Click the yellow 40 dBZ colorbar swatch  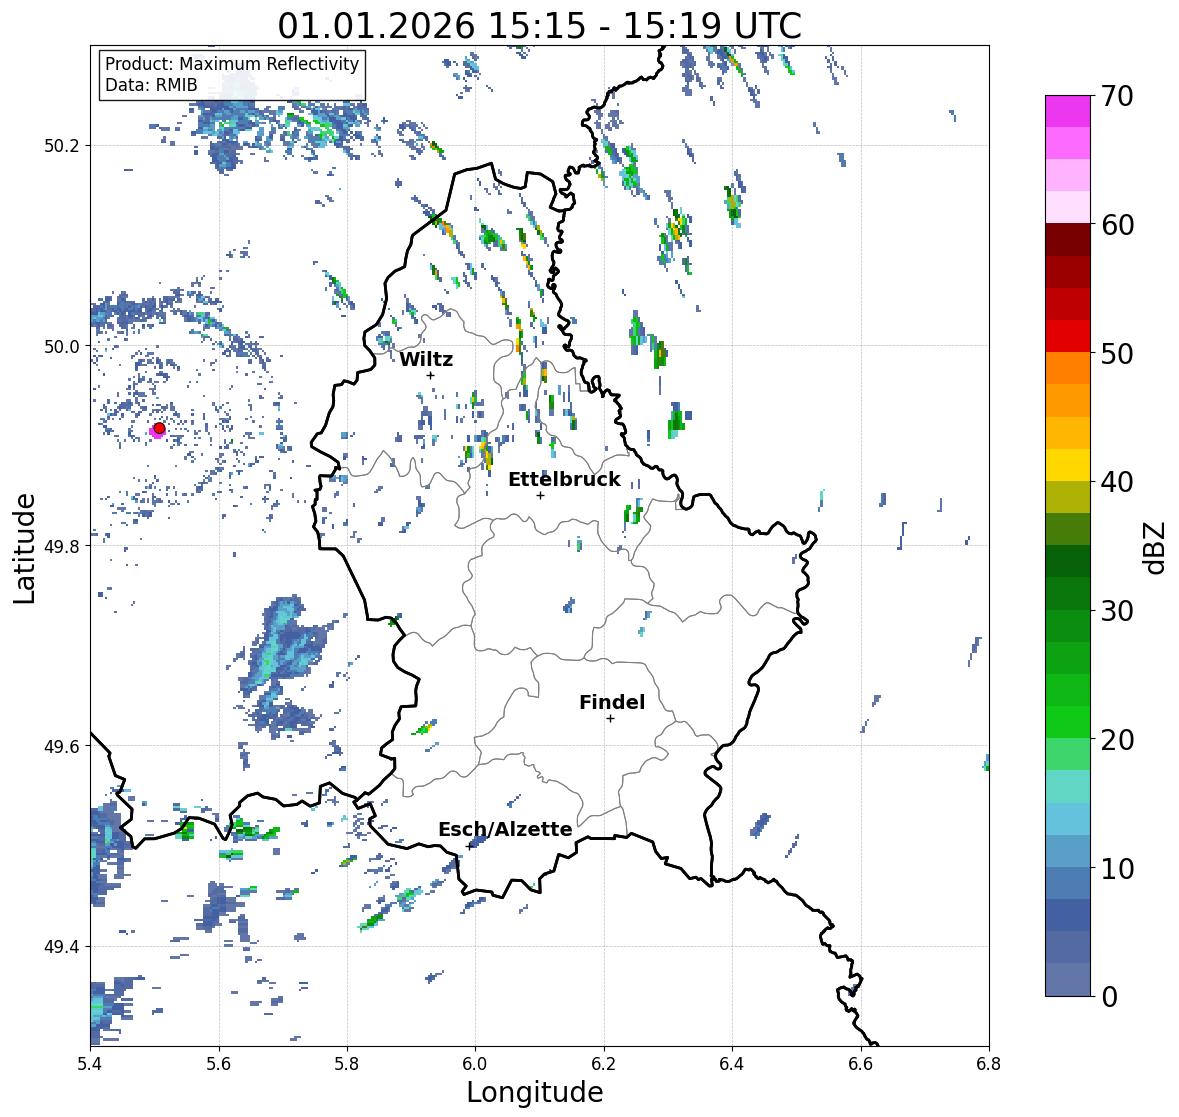[x=1068, y=465]
